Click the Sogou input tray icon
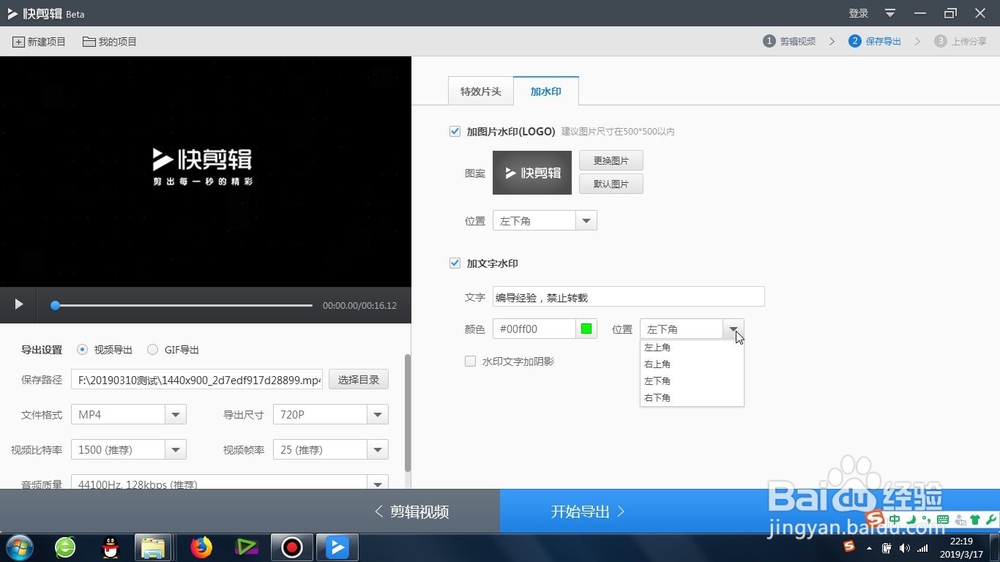The height and width of the screenshot is (562, 1000). point(849,547)
